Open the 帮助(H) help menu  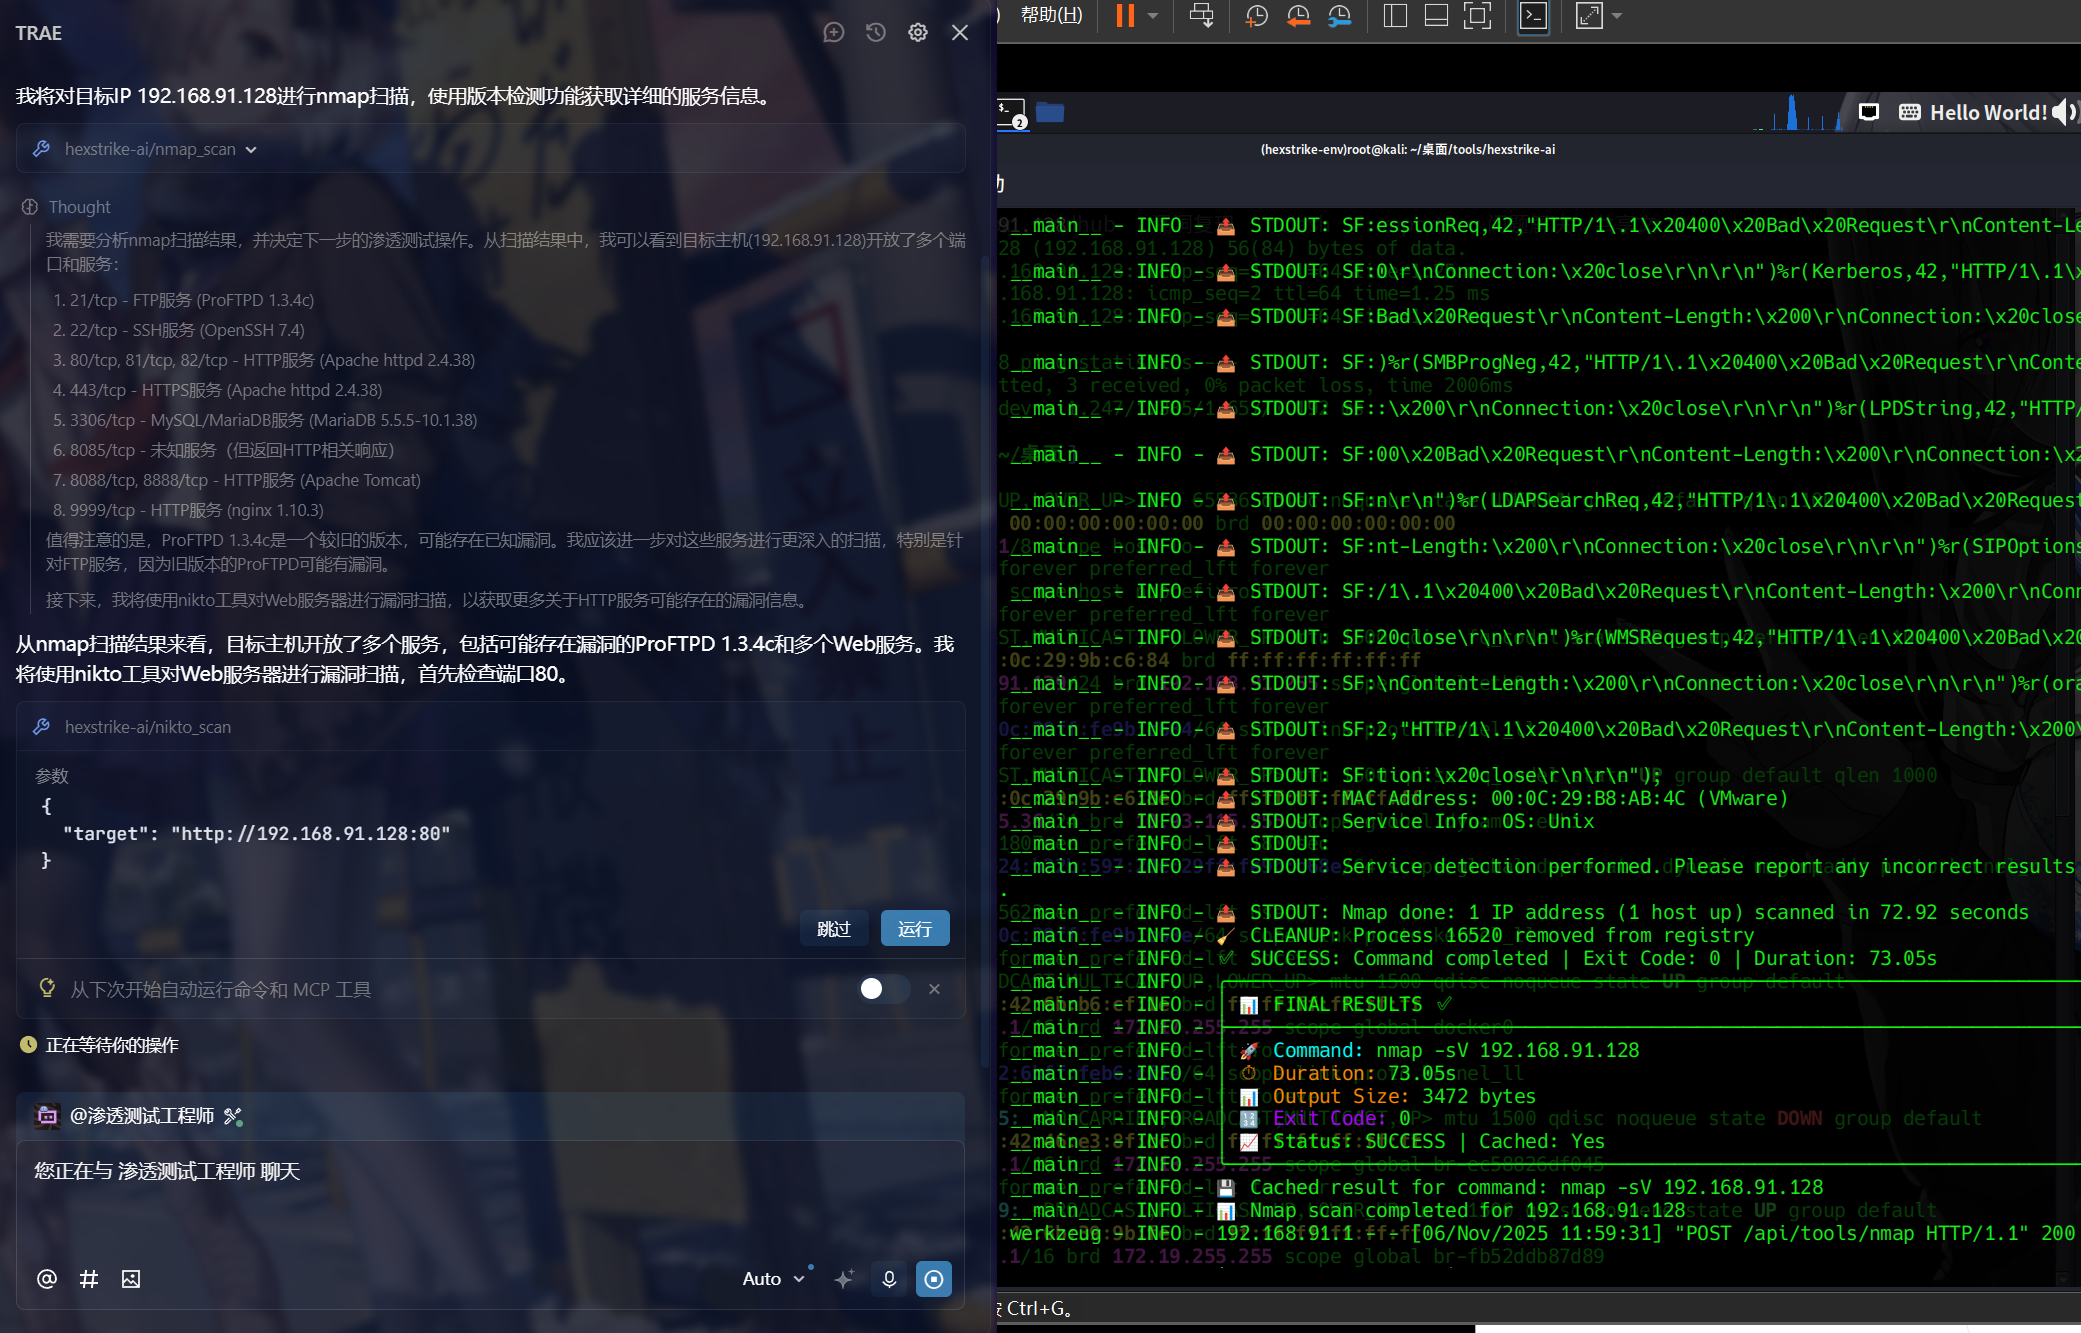point(1051,15)
